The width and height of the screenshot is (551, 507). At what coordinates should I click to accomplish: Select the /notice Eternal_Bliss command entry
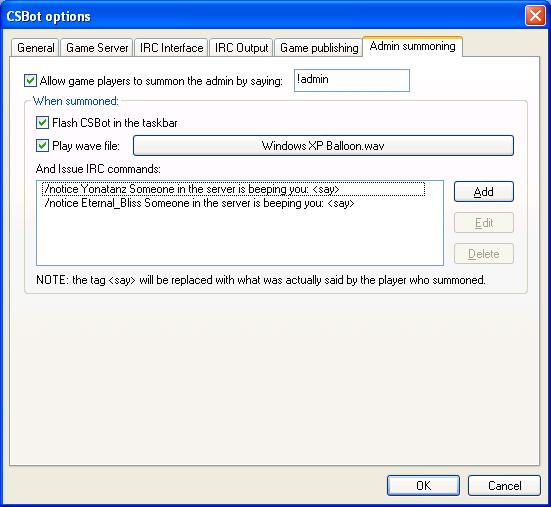200,203
